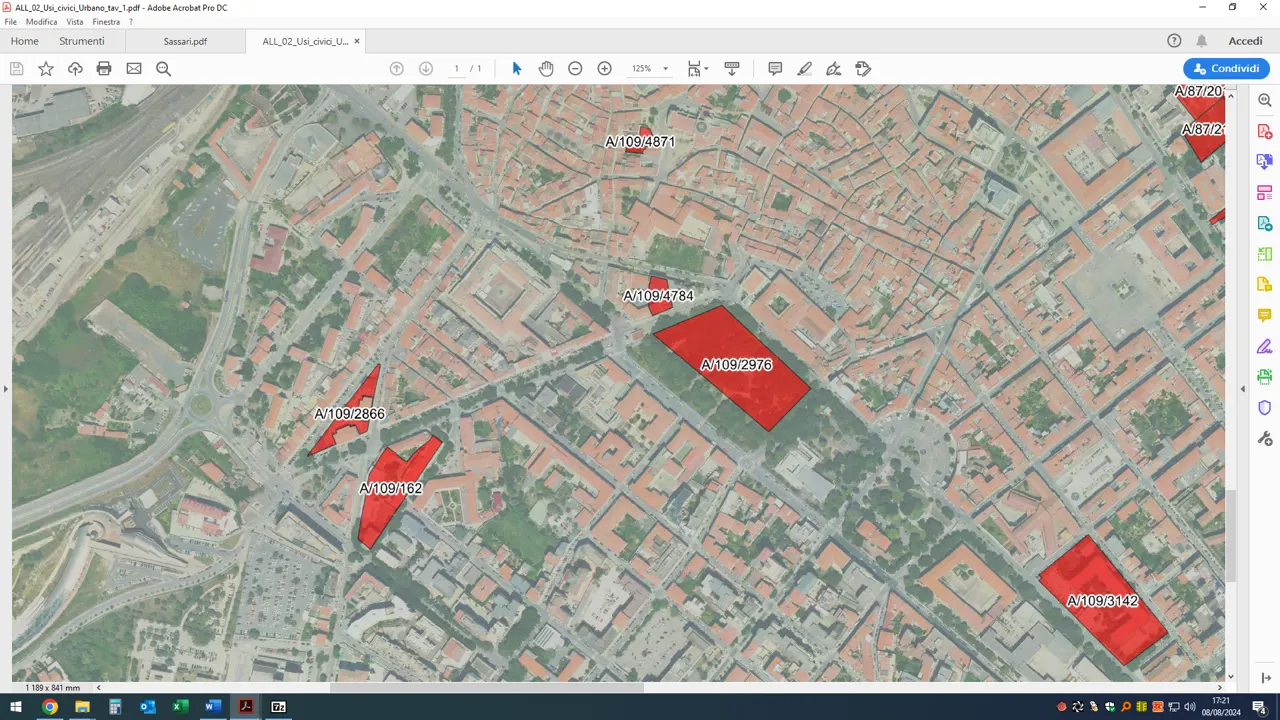Viewport: 1280px width, 720px height.
Task: Click the A/109/2976 parcel label
Action: [x=737, y=365]
